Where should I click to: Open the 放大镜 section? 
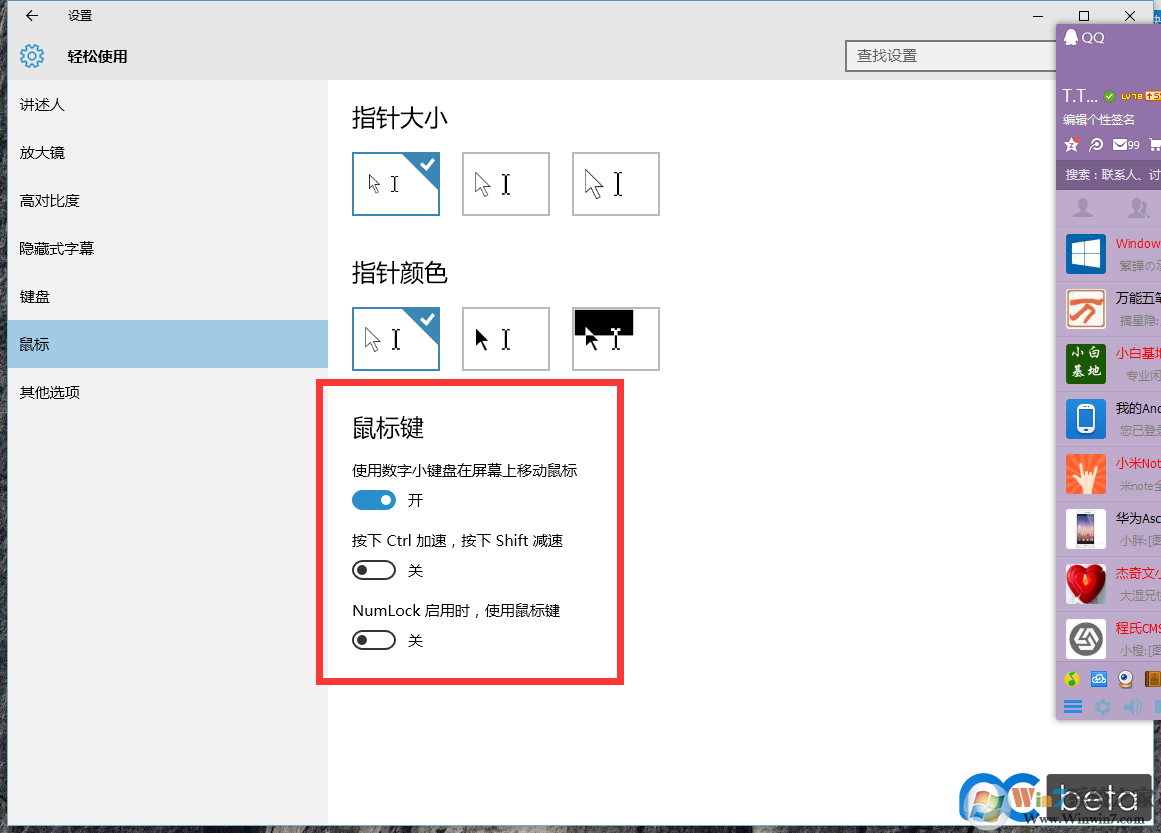[x=167, y=153]
